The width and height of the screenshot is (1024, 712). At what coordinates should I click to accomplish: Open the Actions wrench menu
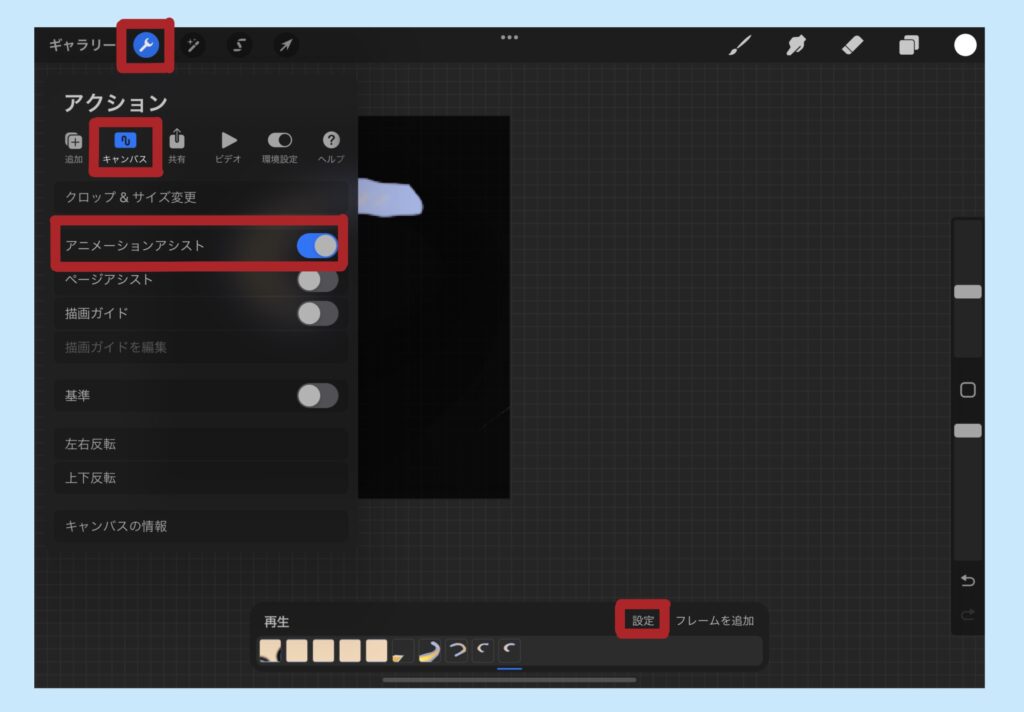[146, 45]
